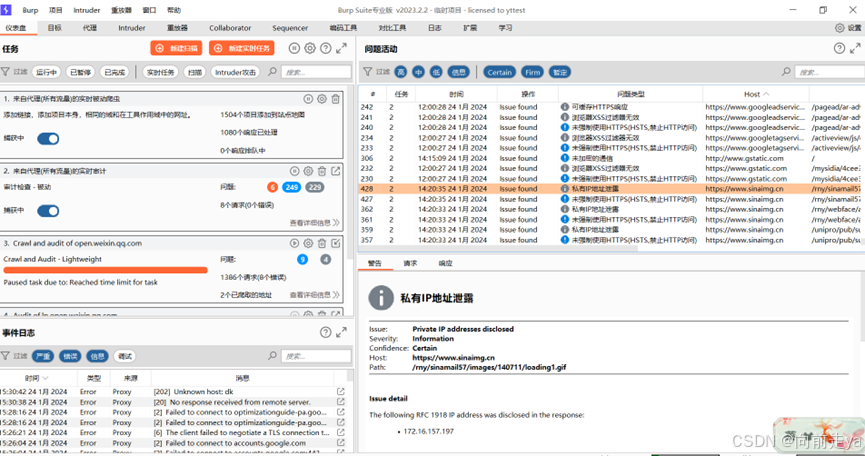The width and height of the screenshot is (865, 456).
Task: Open the Unknown host: dk event details icon
Action: (x=340, y=391)
